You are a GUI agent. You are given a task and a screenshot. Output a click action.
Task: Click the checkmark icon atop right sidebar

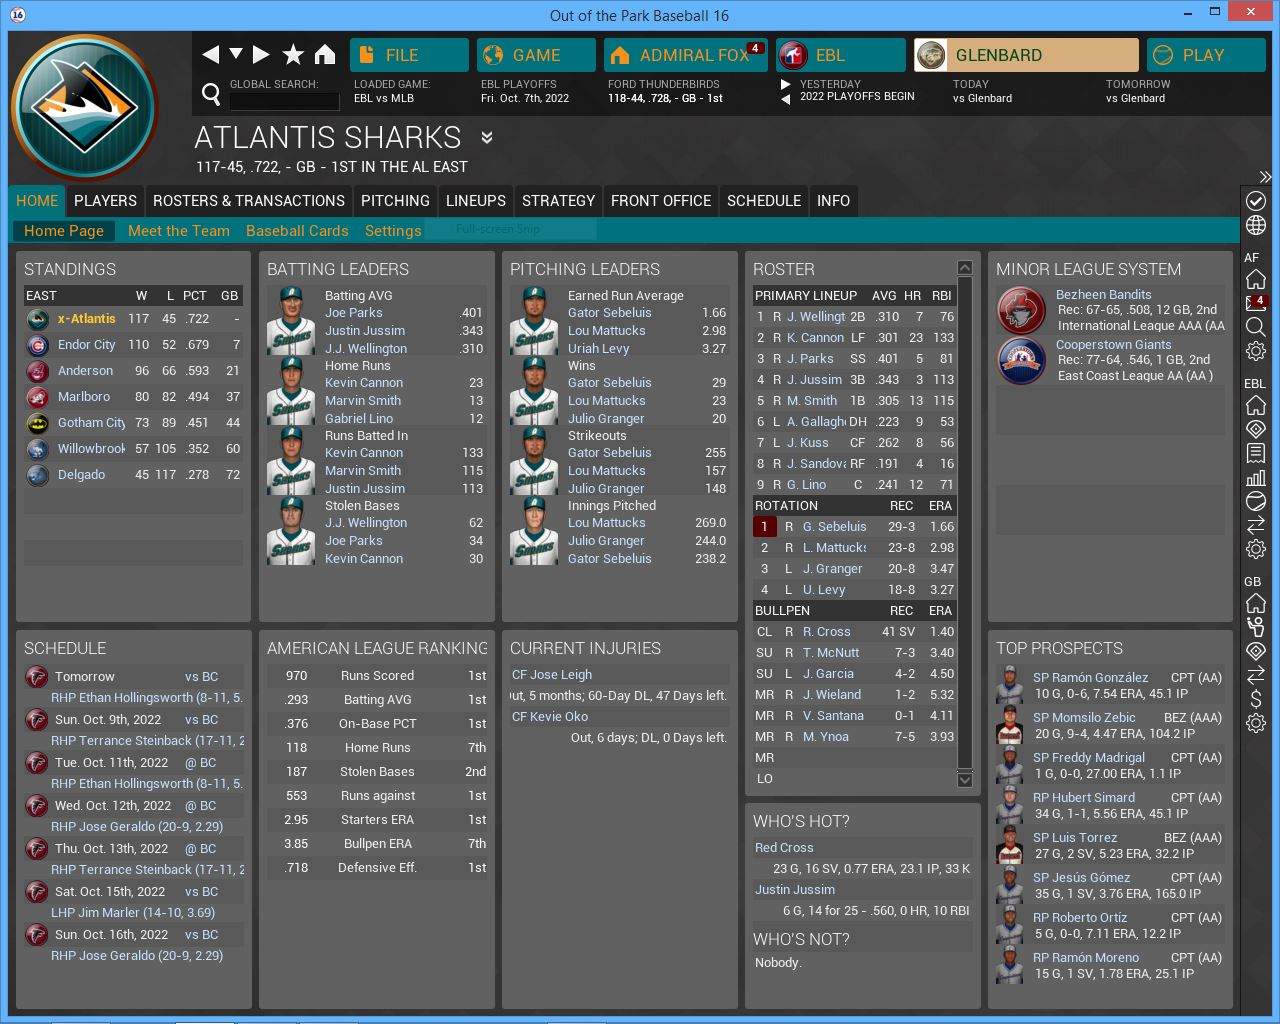[1256, 201]
